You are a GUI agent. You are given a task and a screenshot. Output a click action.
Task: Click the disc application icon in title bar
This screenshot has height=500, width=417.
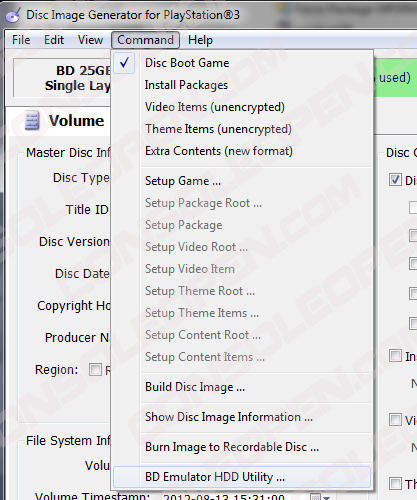tap(13, 15)
